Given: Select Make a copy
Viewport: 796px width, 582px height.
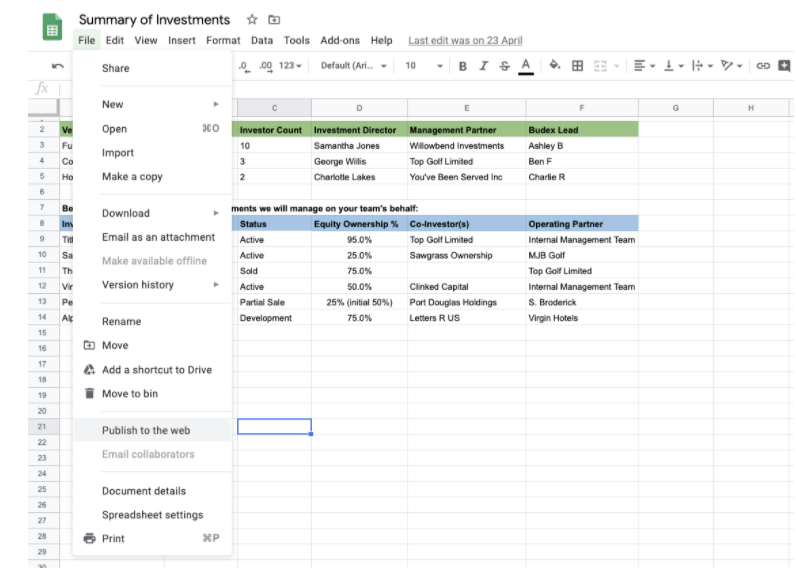Looking at the screenshot, I should 152,177.
